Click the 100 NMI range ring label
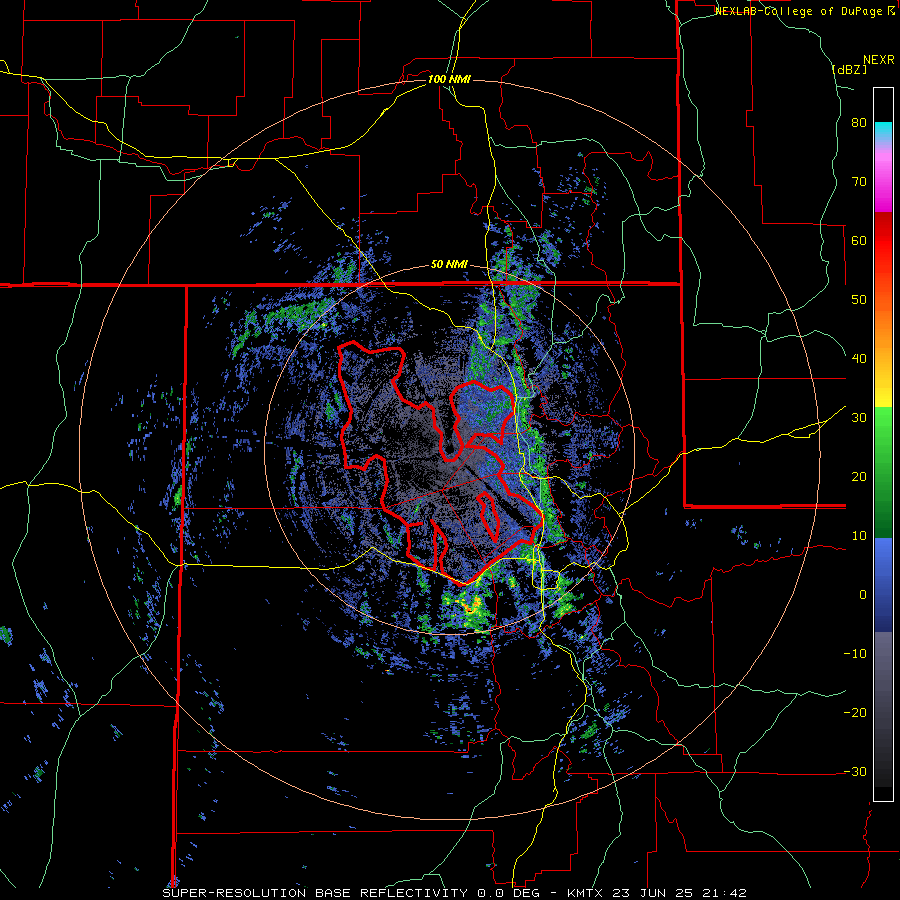This screenshot has height=900, width=900. [x=449, y=79]
